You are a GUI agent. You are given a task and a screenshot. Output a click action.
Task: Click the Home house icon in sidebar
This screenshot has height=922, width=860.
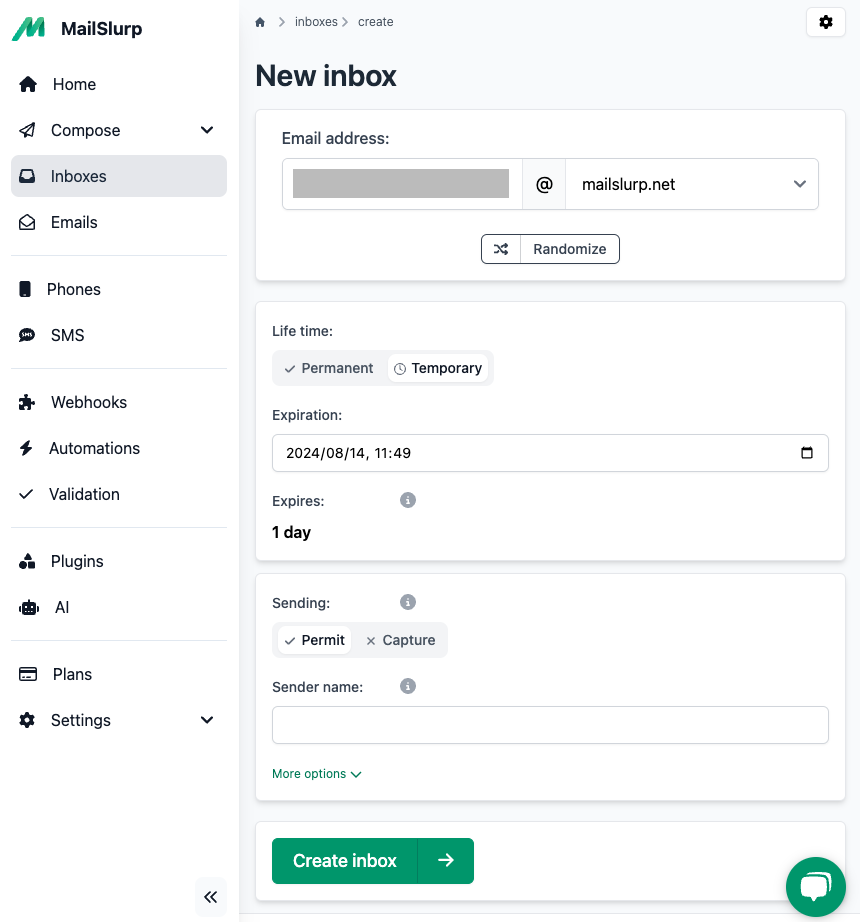(28, 84)
